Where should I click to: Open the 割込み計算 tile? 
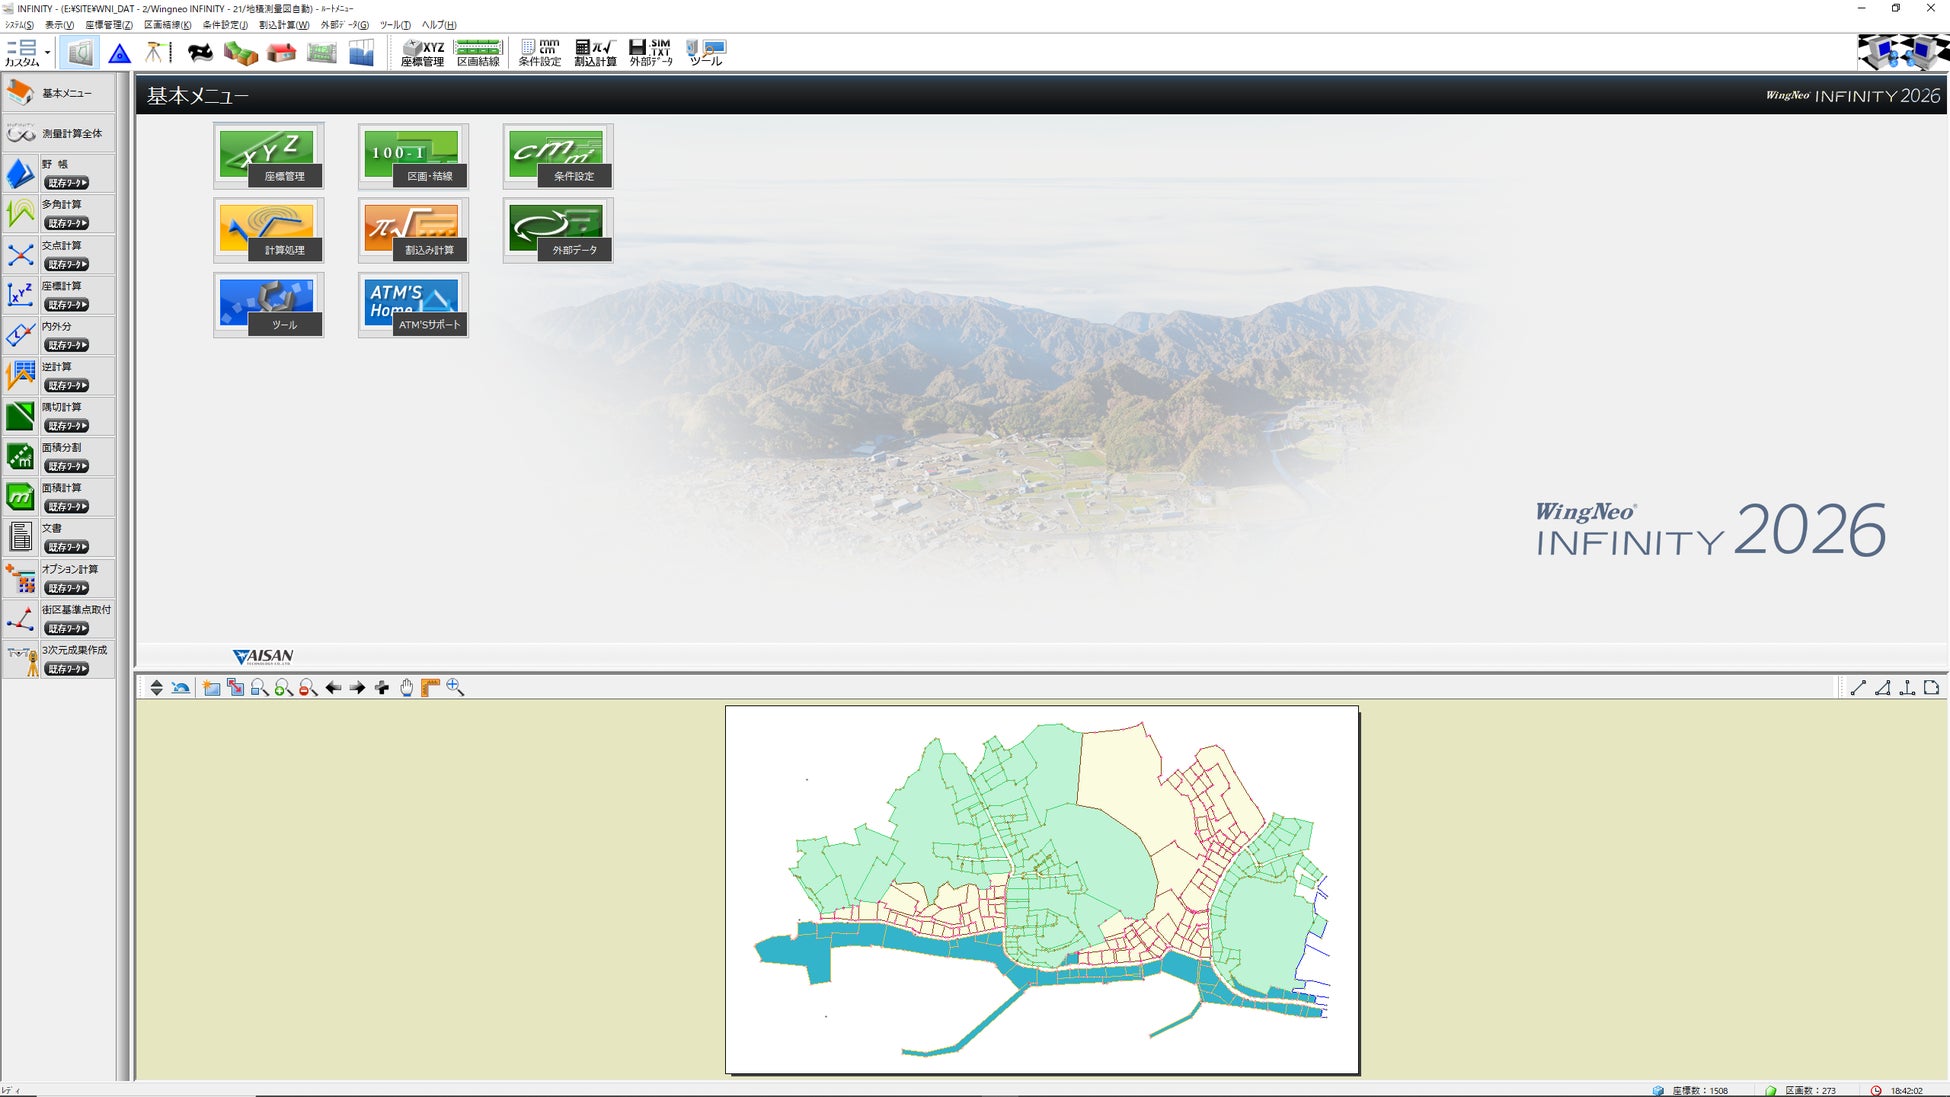[412, 230]
